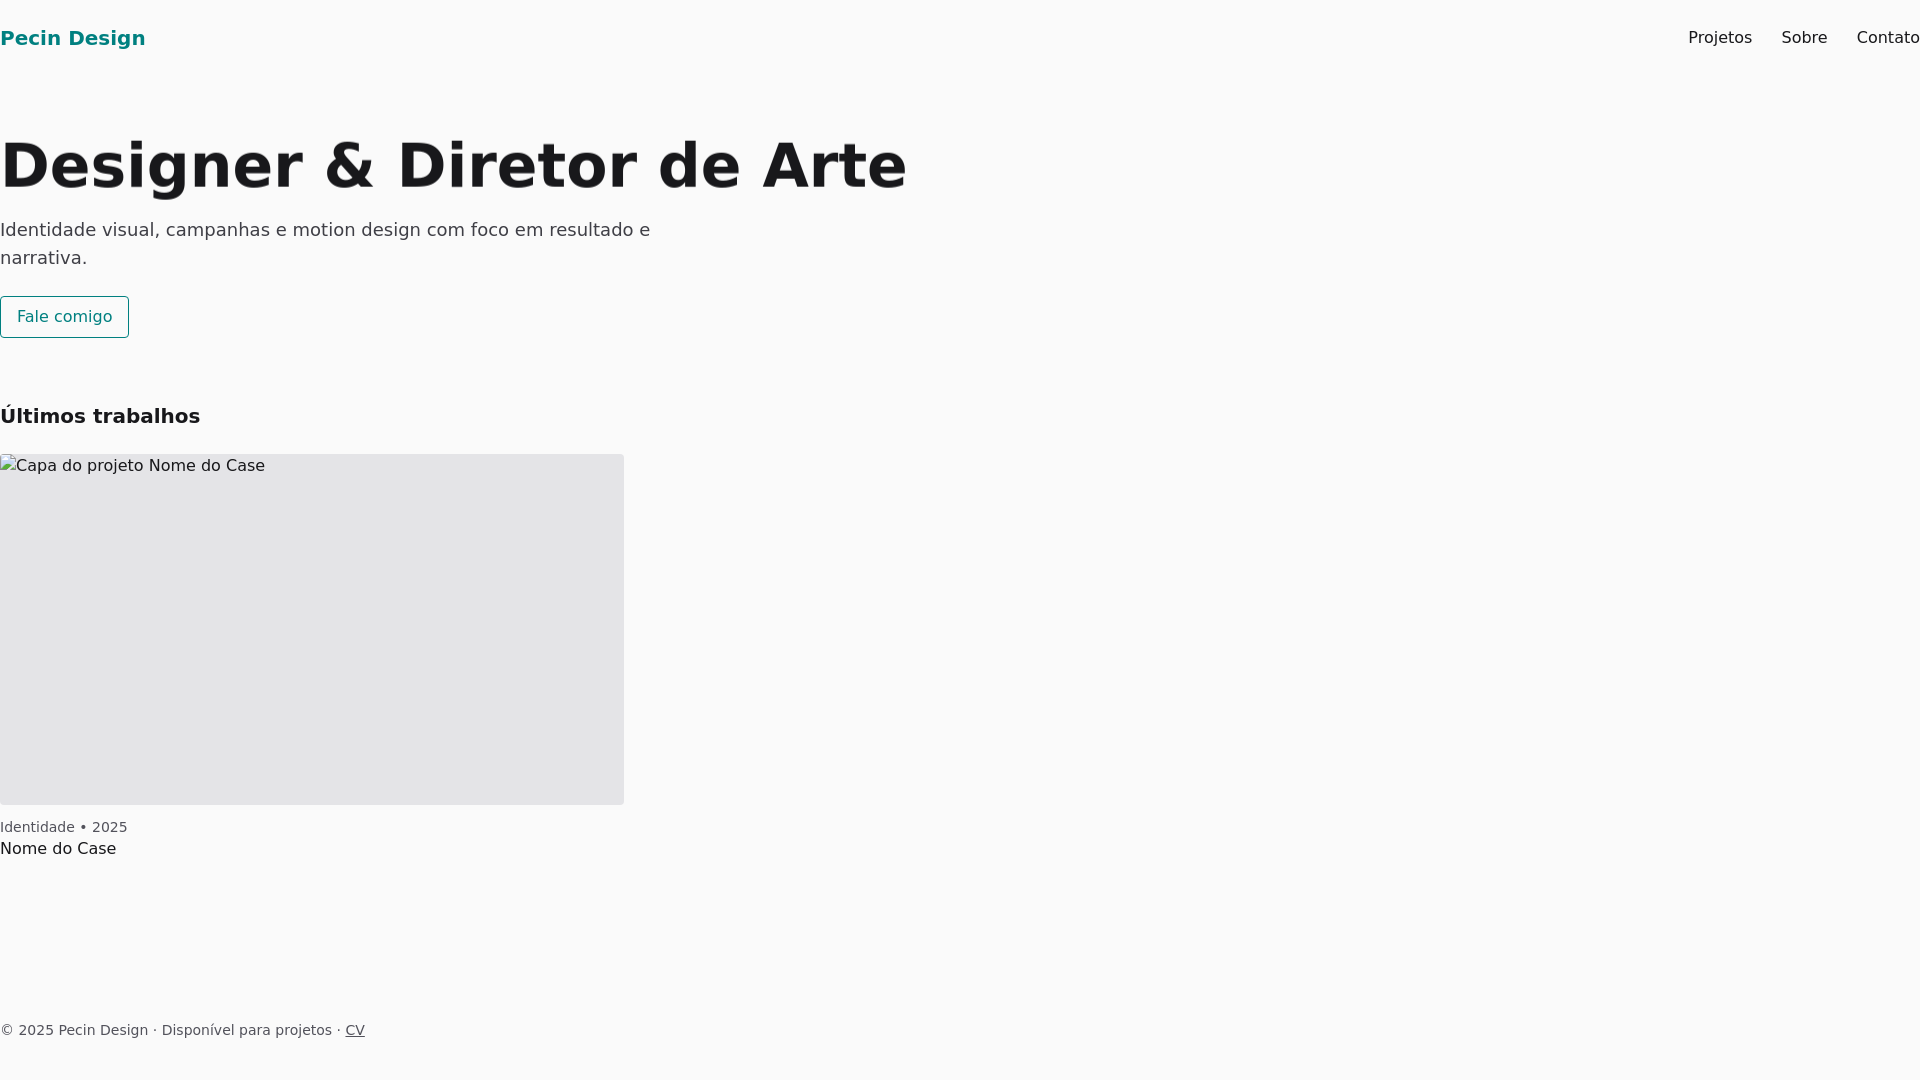Click the word trabalhos in the section heading
The height and width of the screenshot is (1080, 1920).
146,416
